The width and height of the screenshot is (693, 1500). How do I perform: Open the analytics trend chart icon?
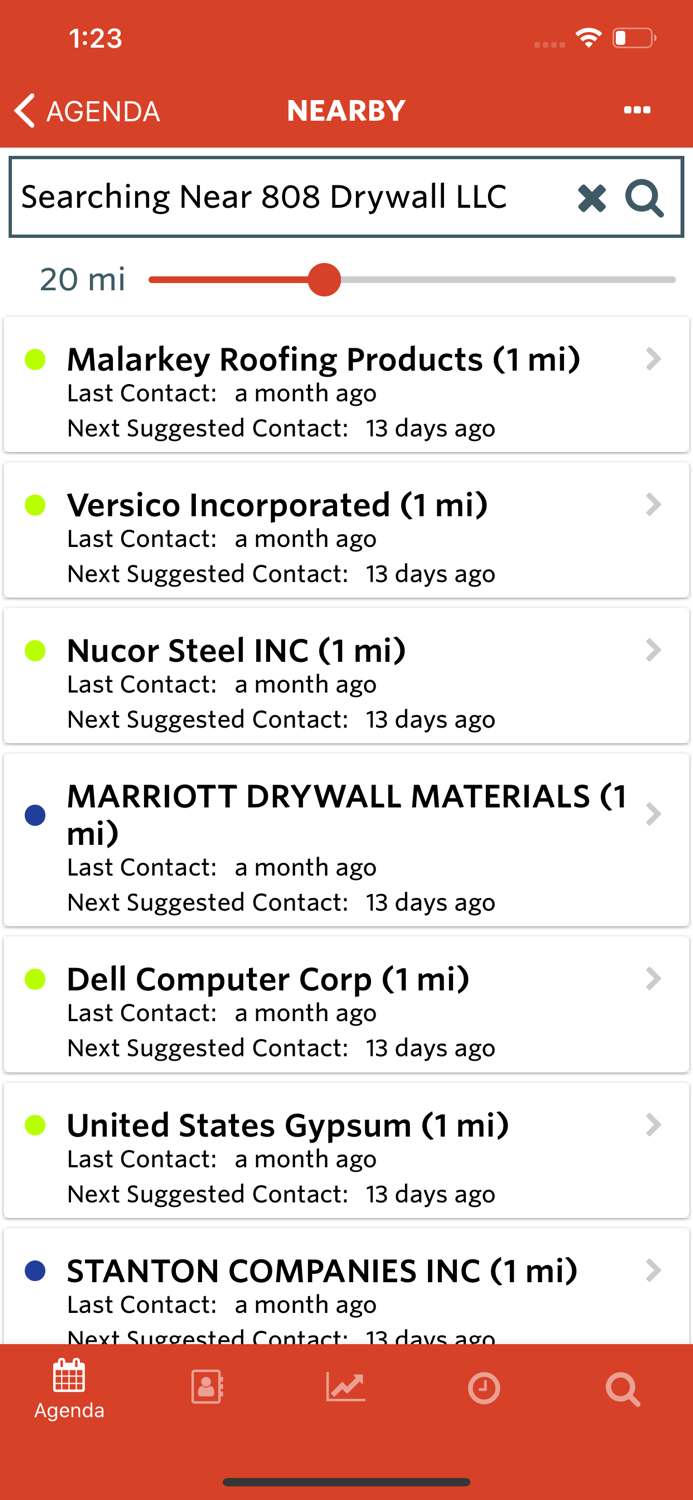345,1387
